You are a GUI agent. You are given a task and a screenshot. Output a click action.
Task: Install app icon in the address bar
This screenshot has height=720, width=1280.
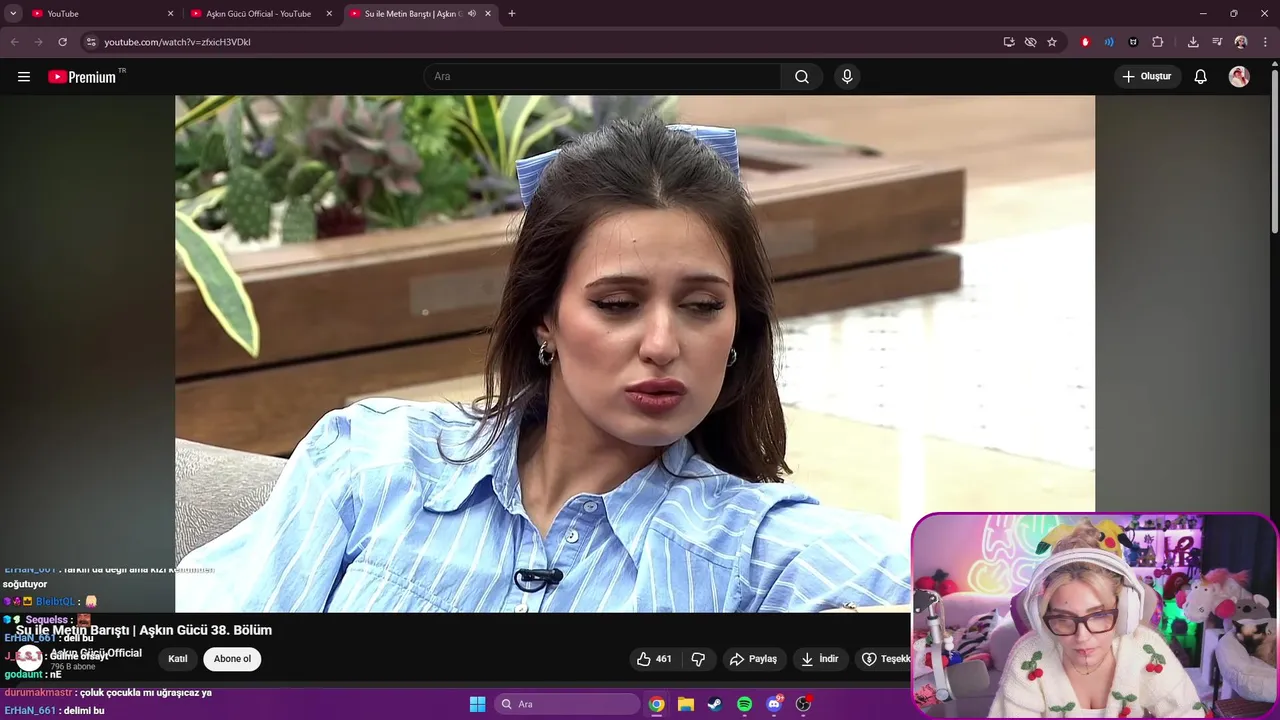tap(1009, 42)
